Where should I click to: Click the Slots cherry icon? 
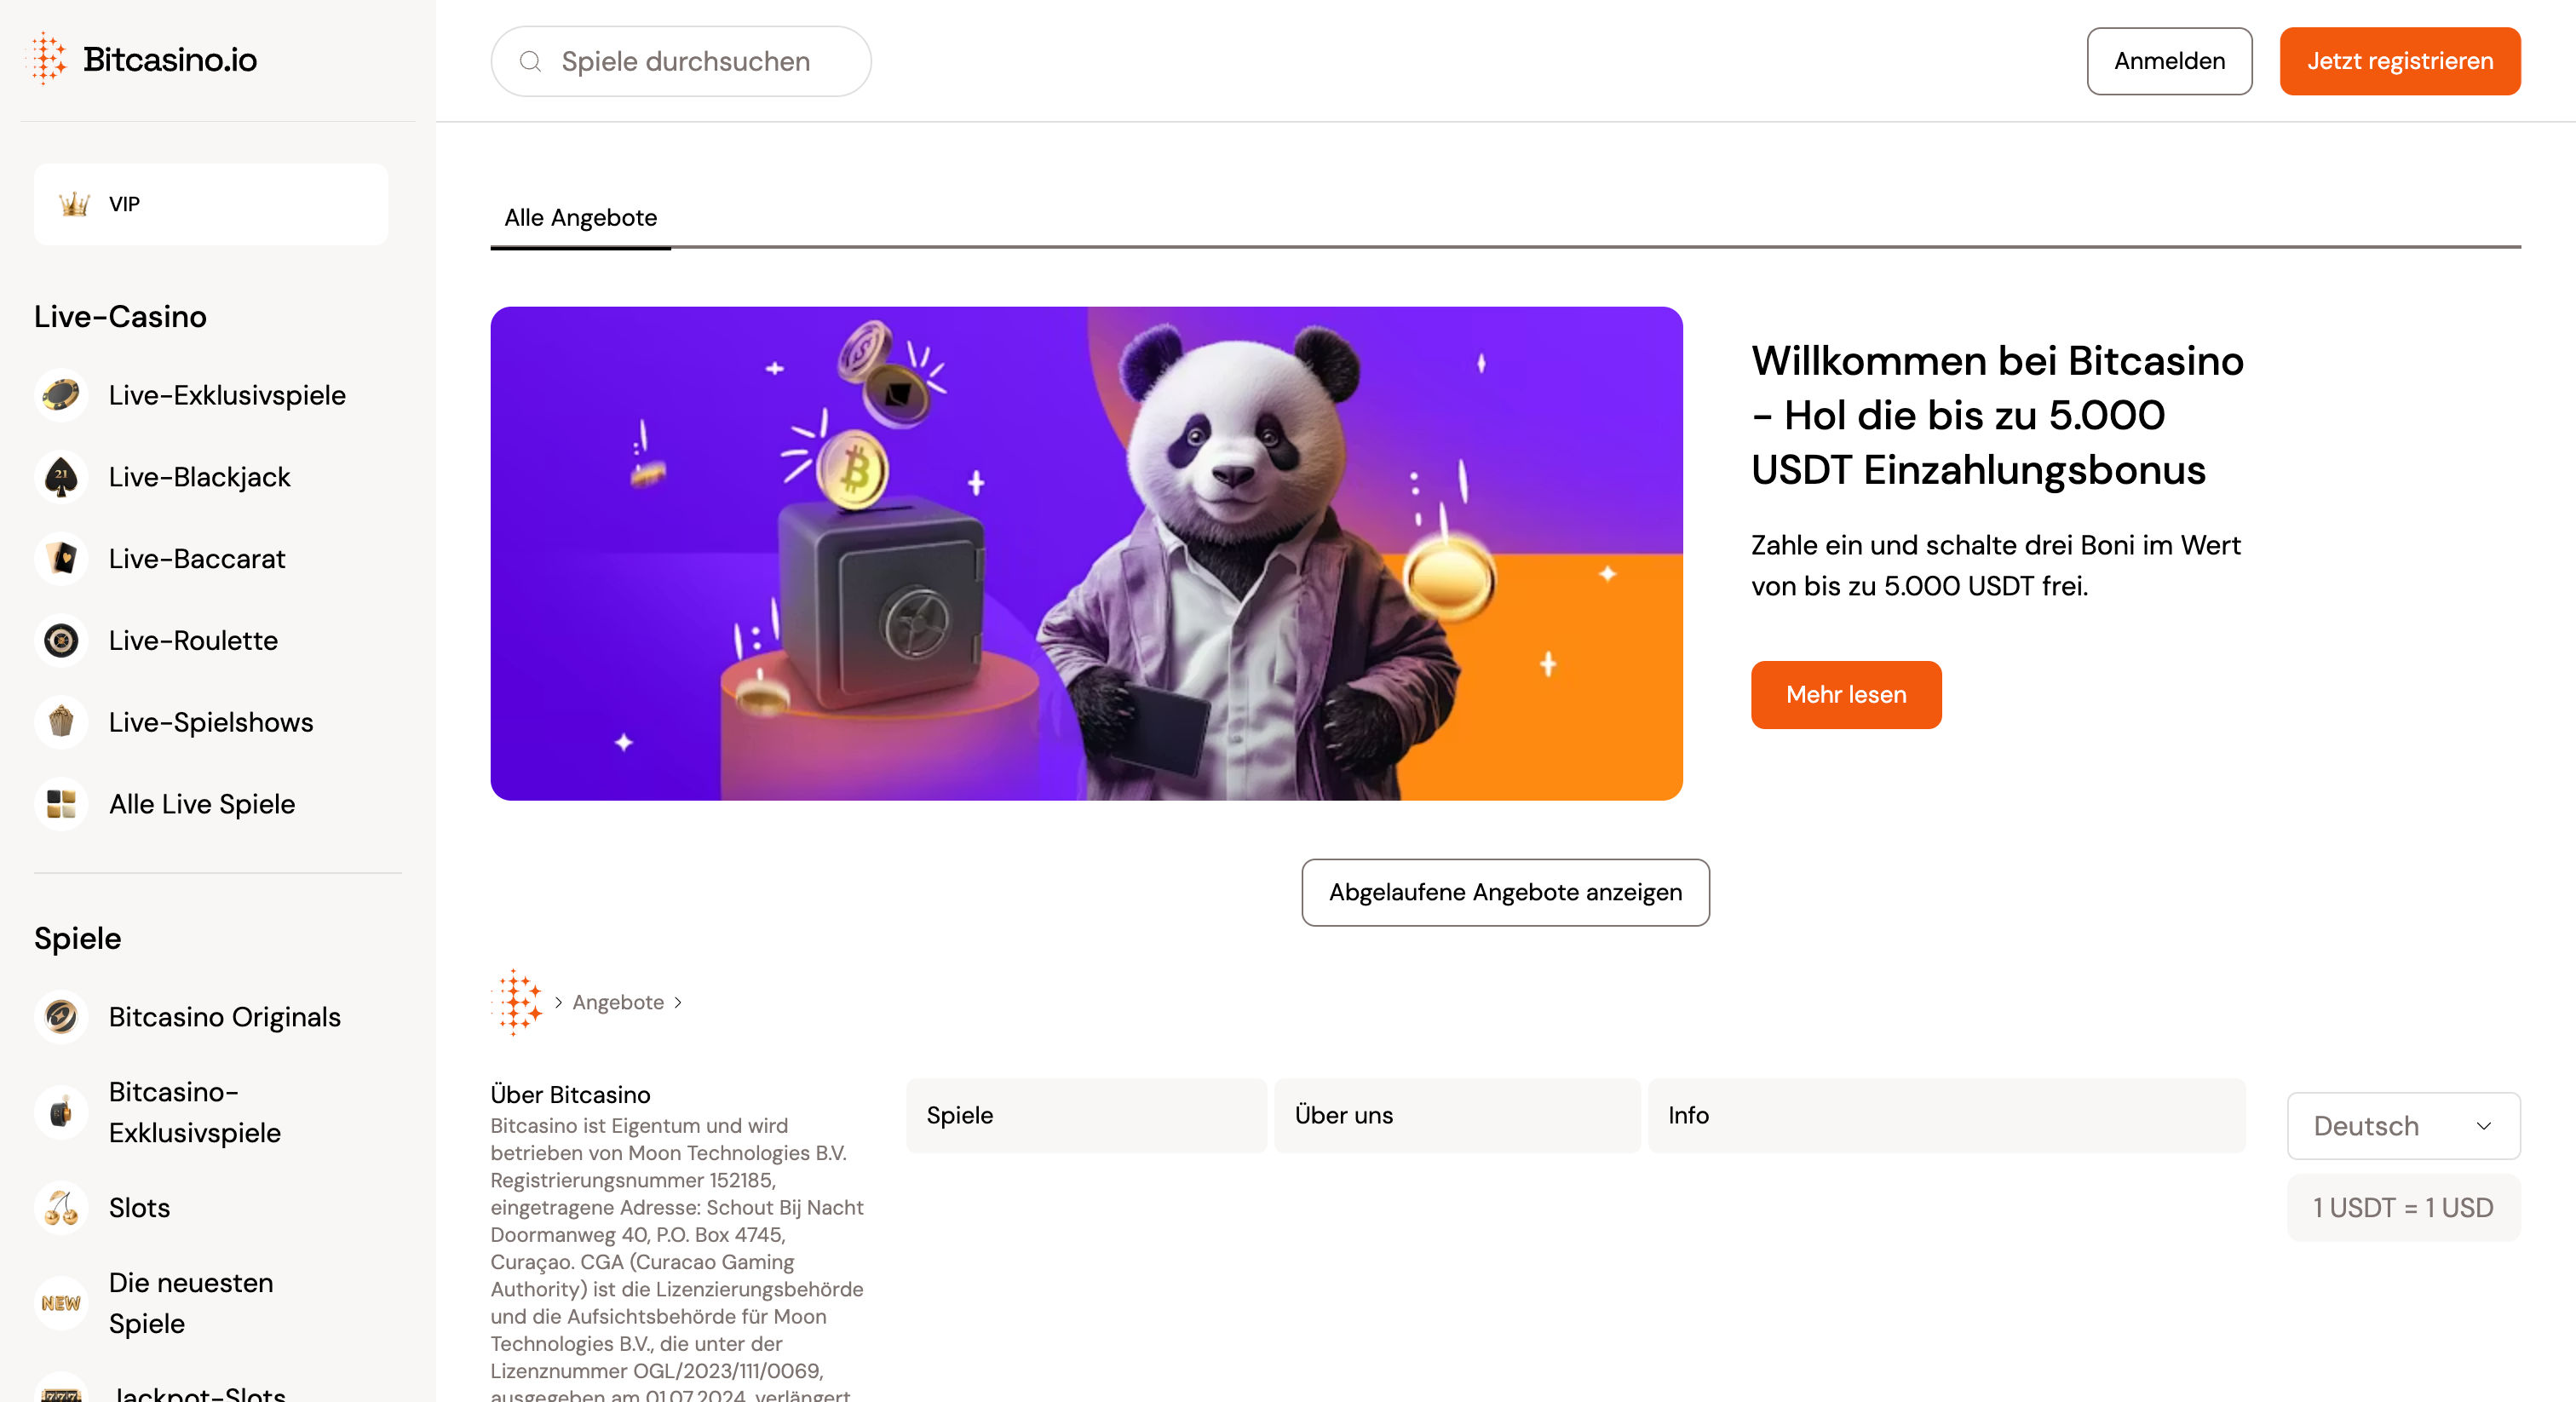[61, 1208]
